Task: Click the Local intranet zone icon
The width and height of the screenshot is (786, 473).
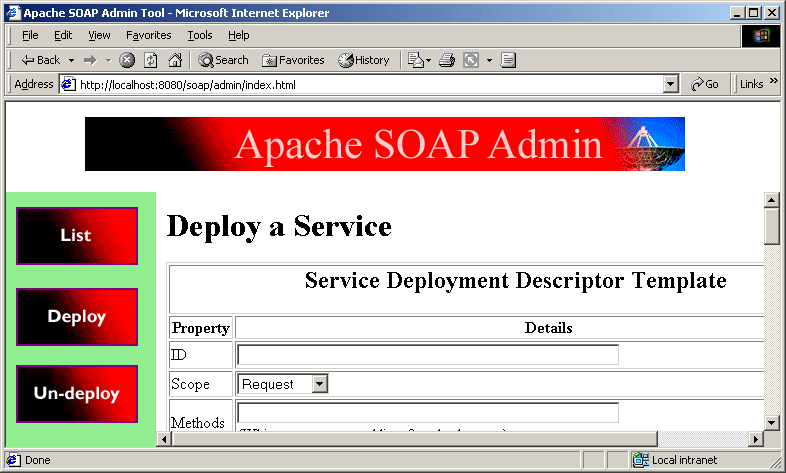Action: 641,459
